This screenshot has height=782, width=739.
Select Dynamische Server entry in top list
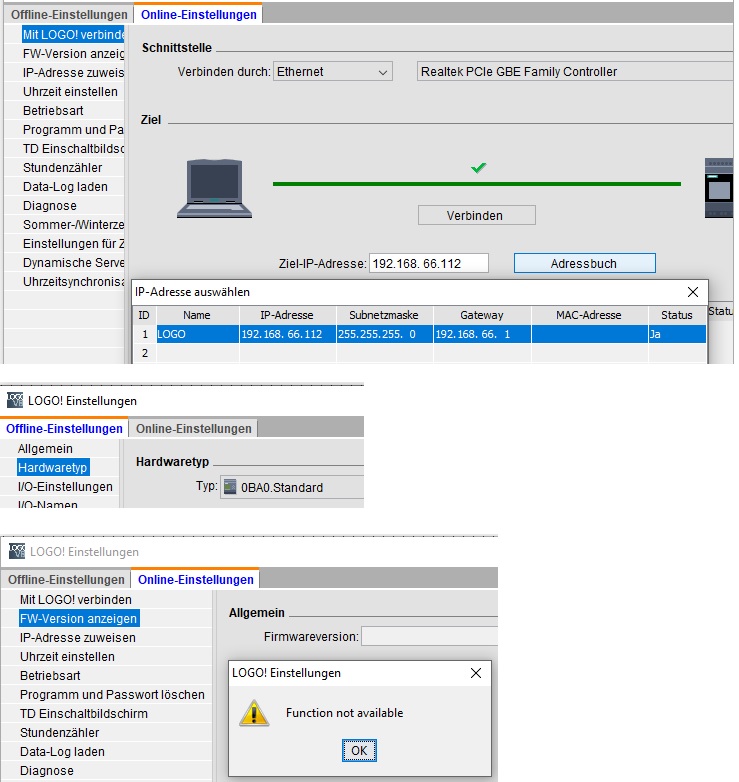73,262
